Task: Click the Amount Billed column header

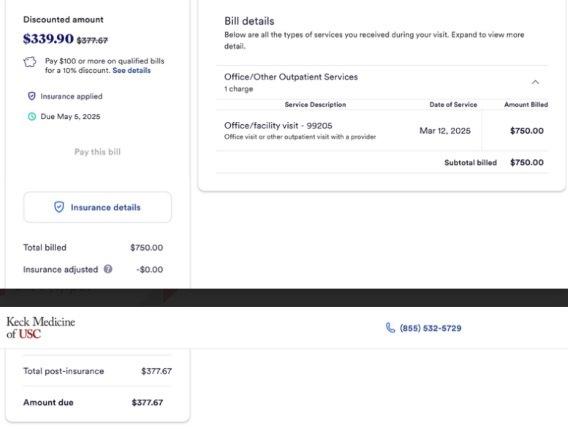Action: 526,105
